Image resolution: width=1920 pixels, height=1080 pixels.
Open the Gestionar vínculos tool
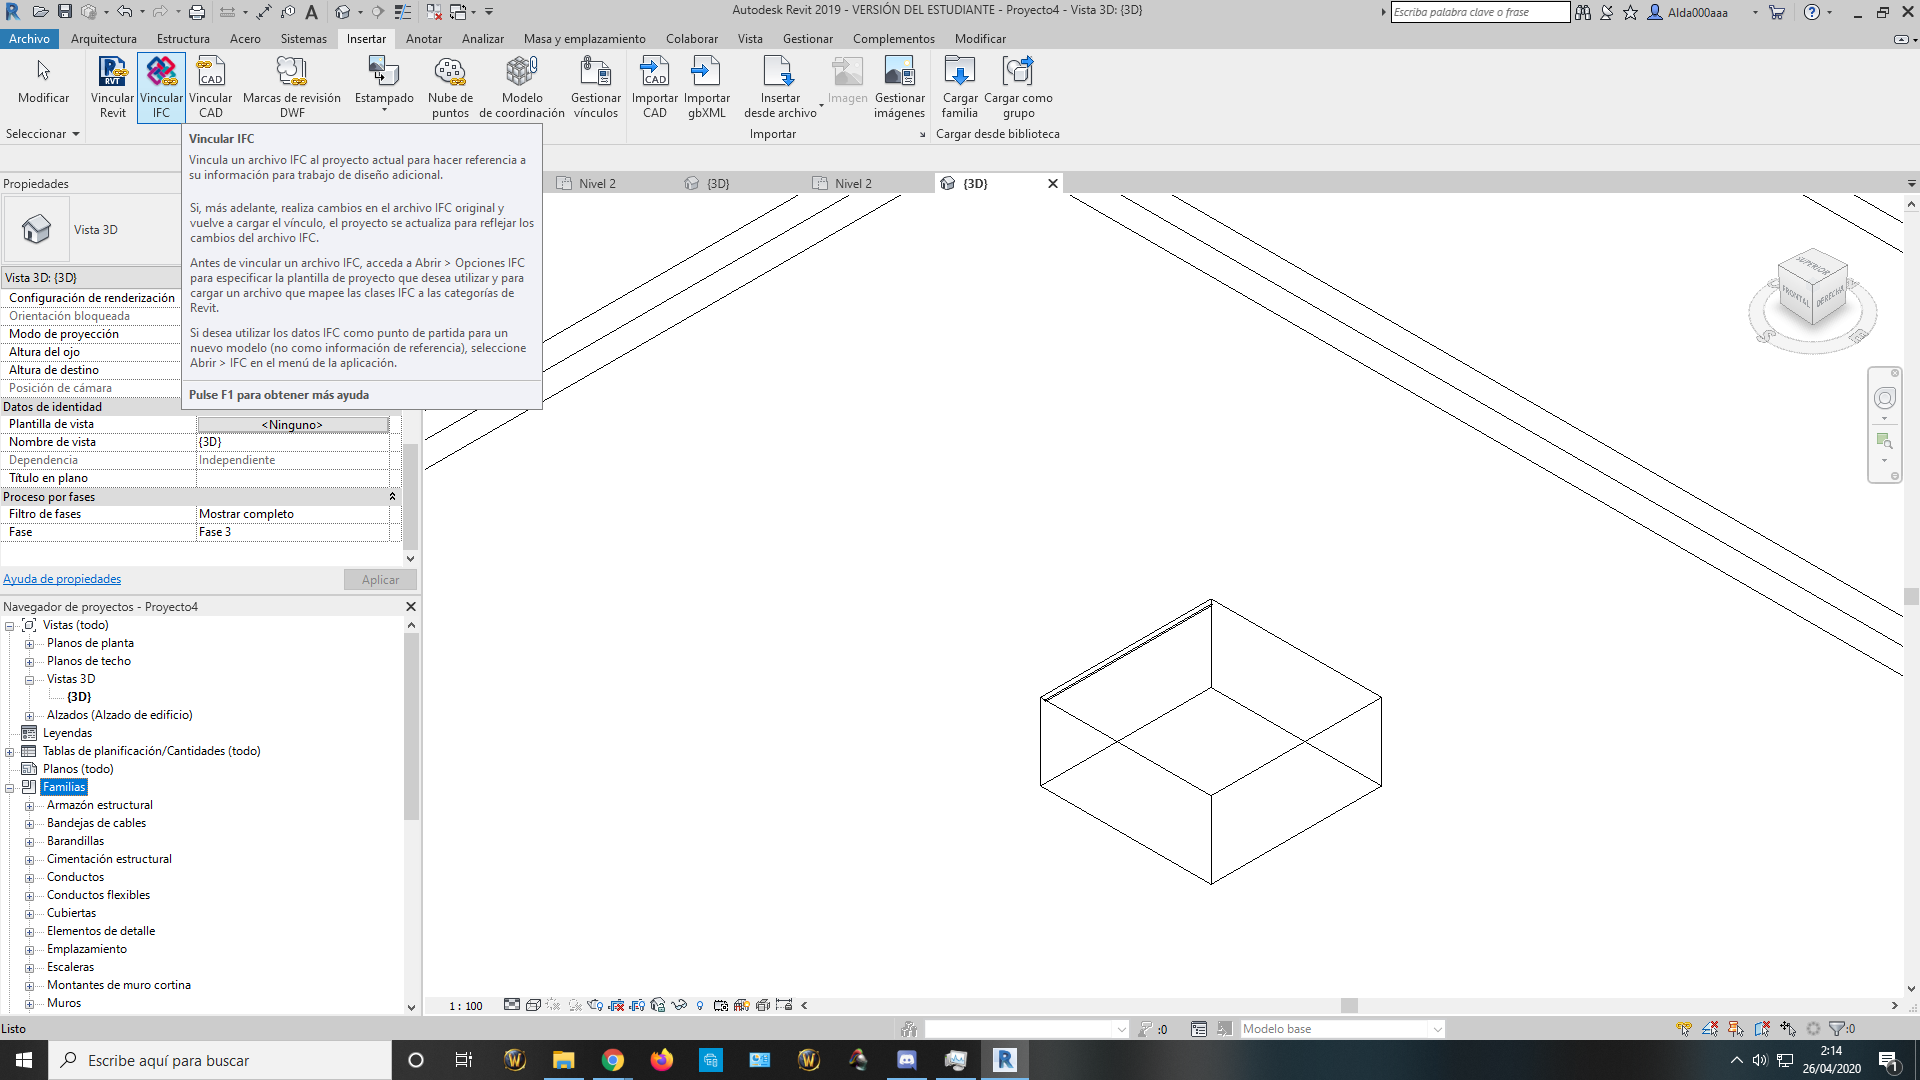(x=595, y=85)
